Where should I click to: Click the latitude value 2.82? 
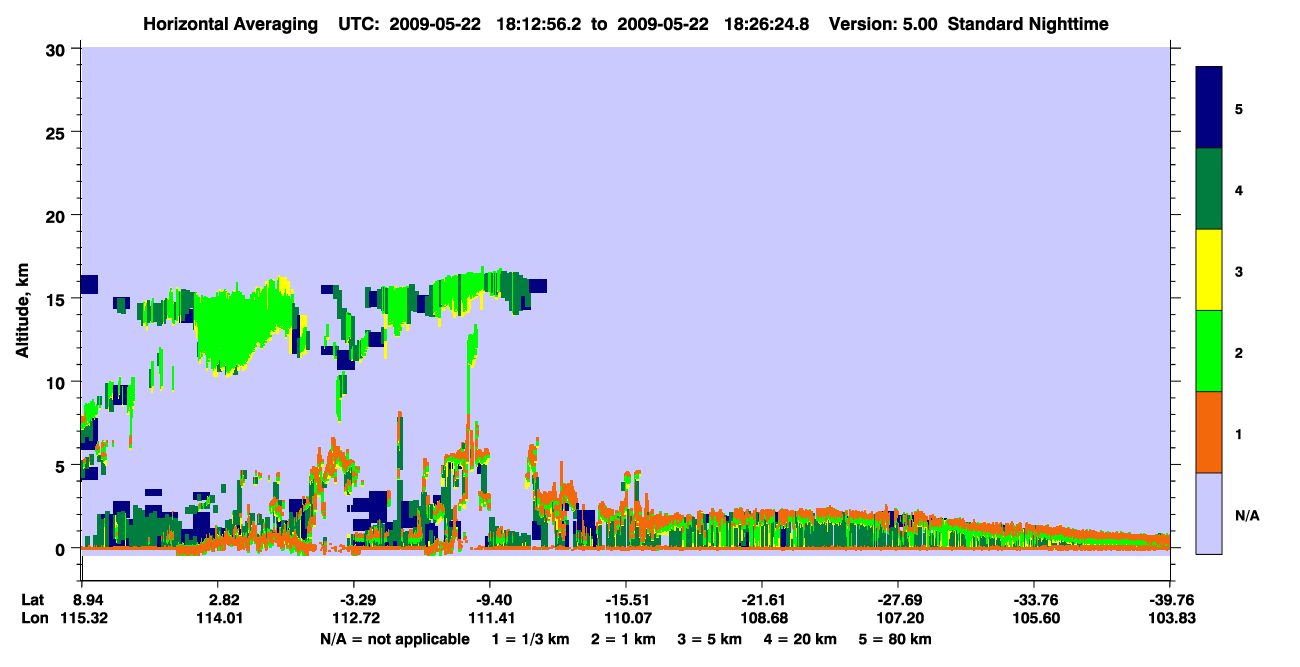tap(217, 600)
